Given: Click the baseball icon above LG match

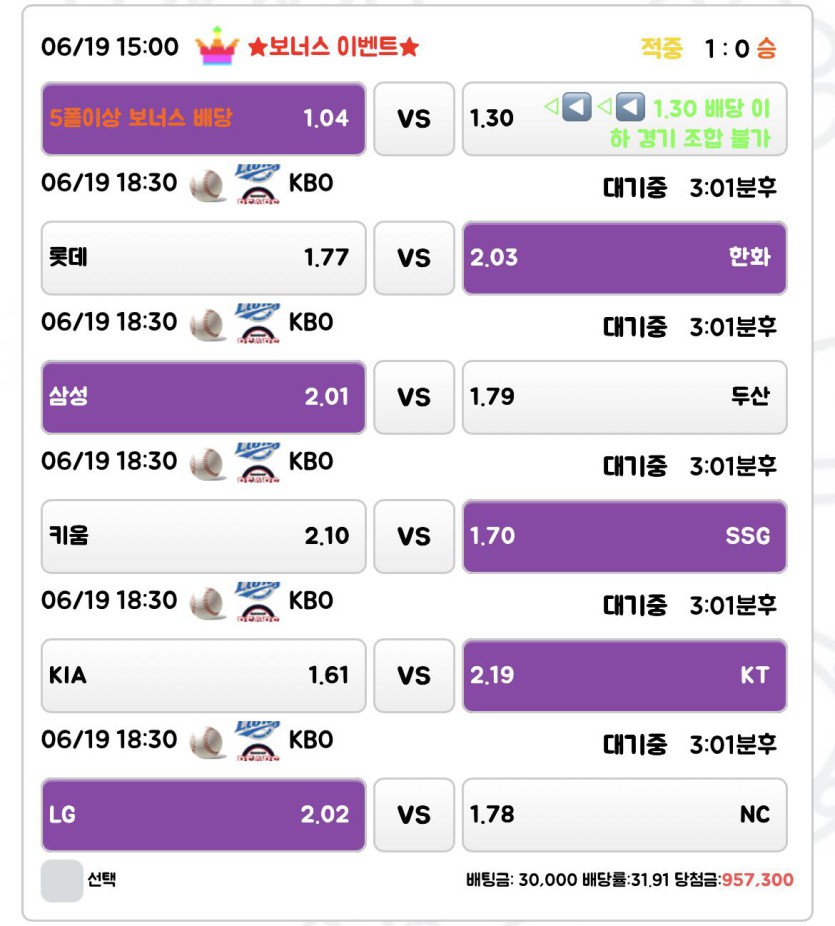Looking at the screenshot, I should pyautogui.click(x=207, y=741).
